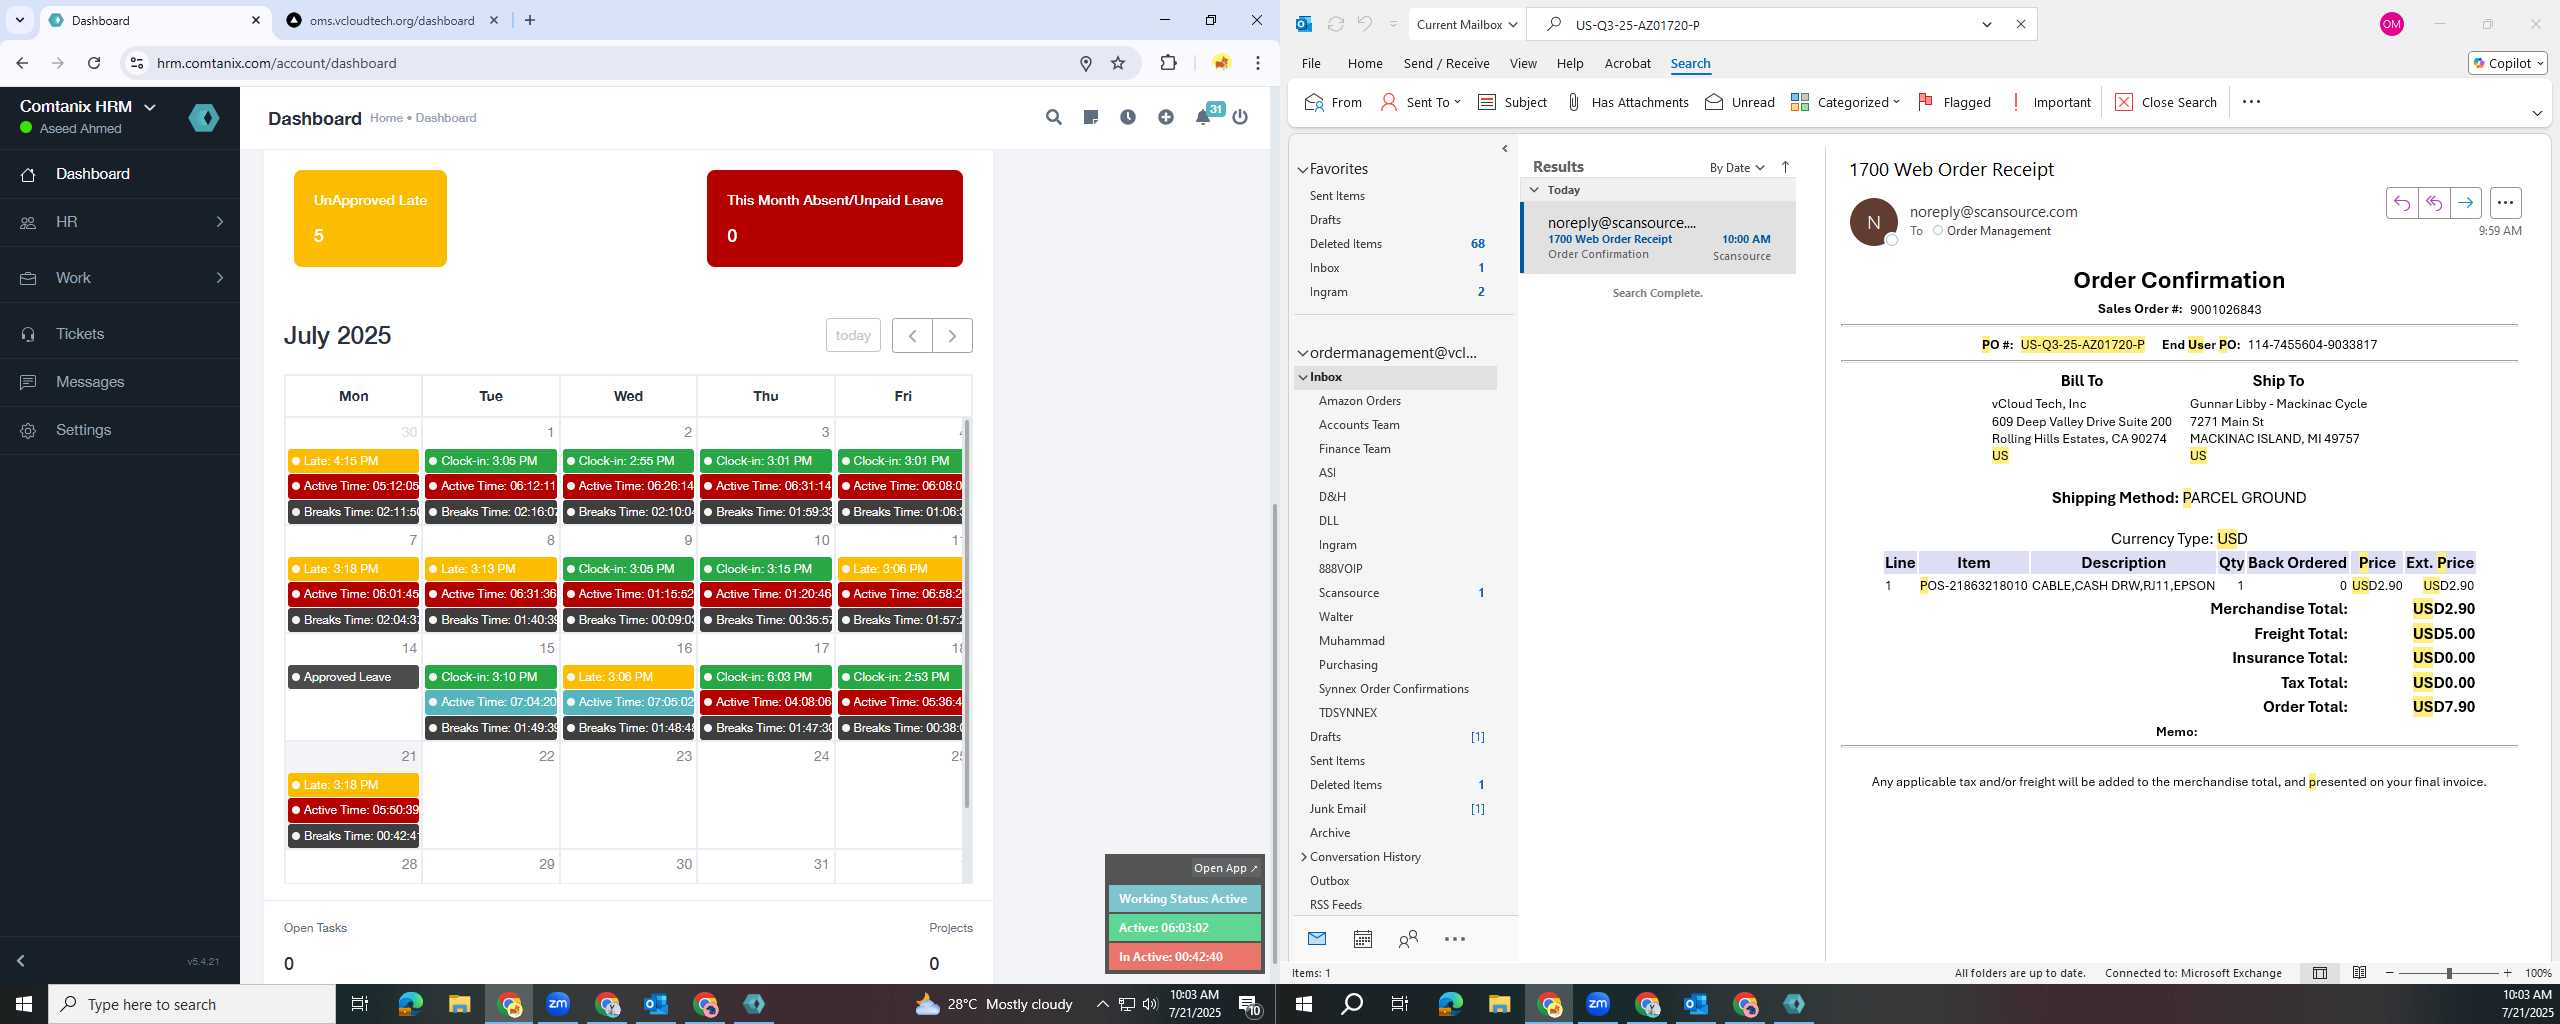The image size is (2560, 1024).
Task: Open the Copilot button in Outlook
Action: click(2507, 63)
